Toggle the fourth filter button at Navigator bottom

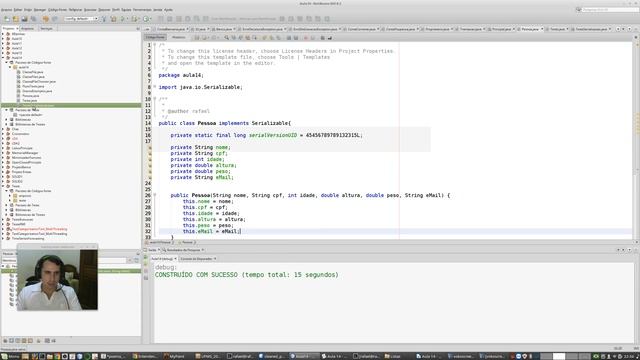coord(24,340)
